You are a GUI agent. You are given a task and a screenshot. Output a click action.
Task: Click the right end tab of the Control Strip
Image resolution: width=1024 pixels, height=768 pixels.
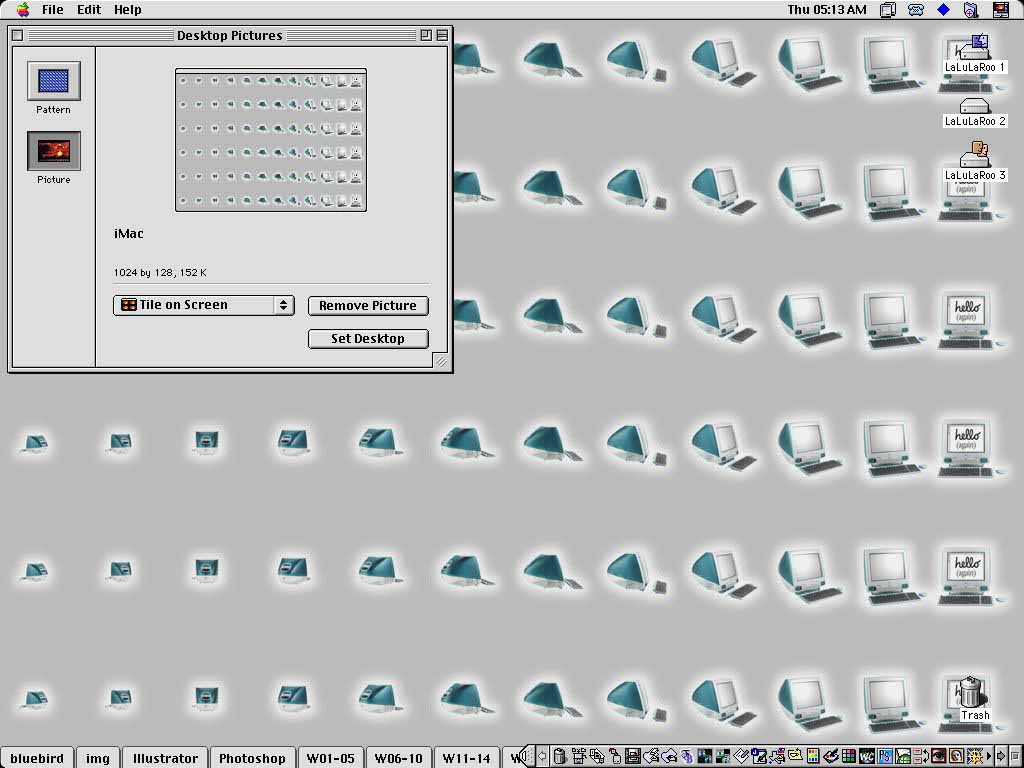click(1016, 756)
